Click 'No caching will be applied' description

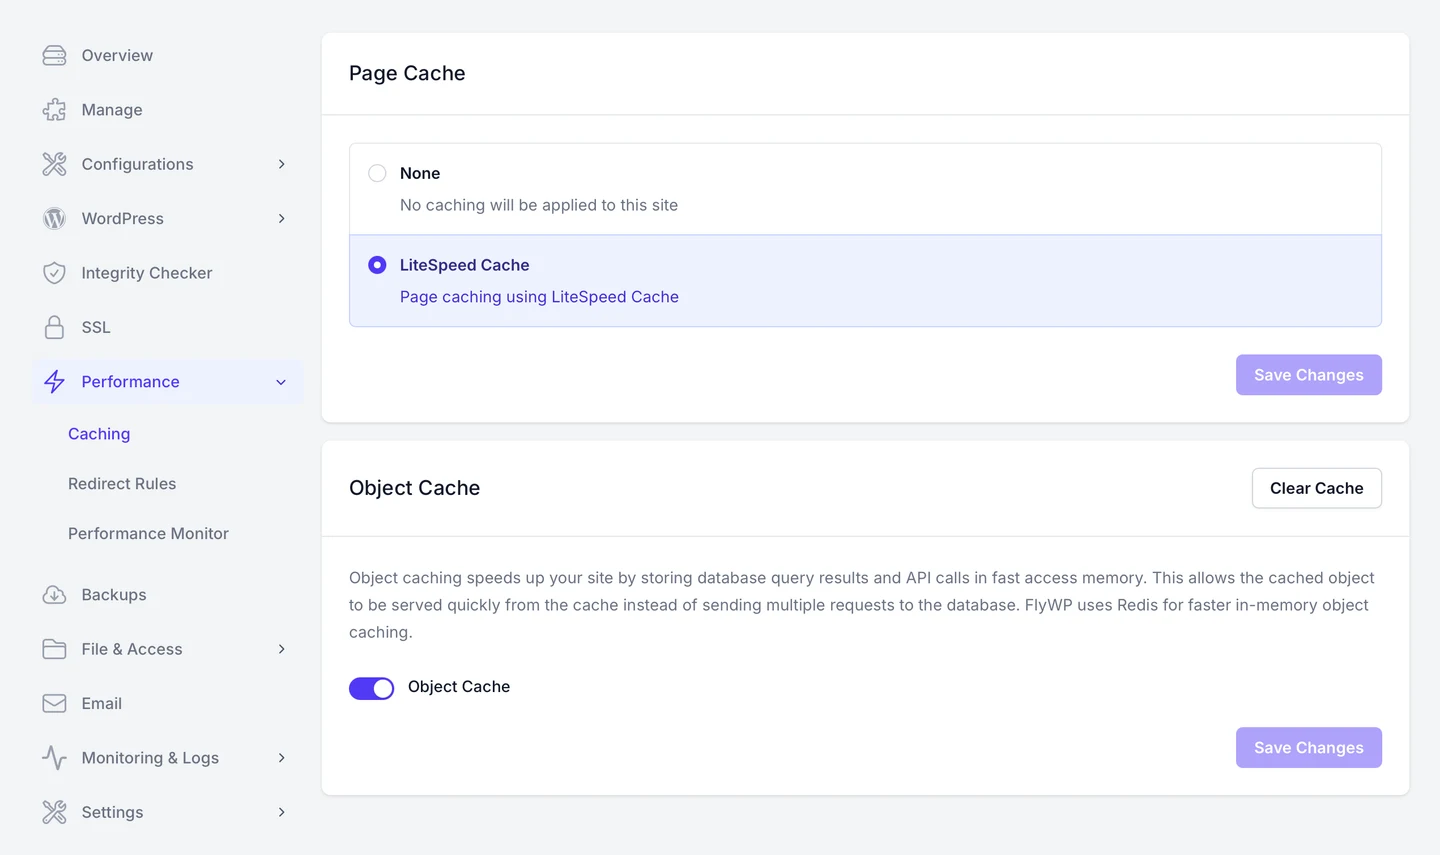click(539, 205)
